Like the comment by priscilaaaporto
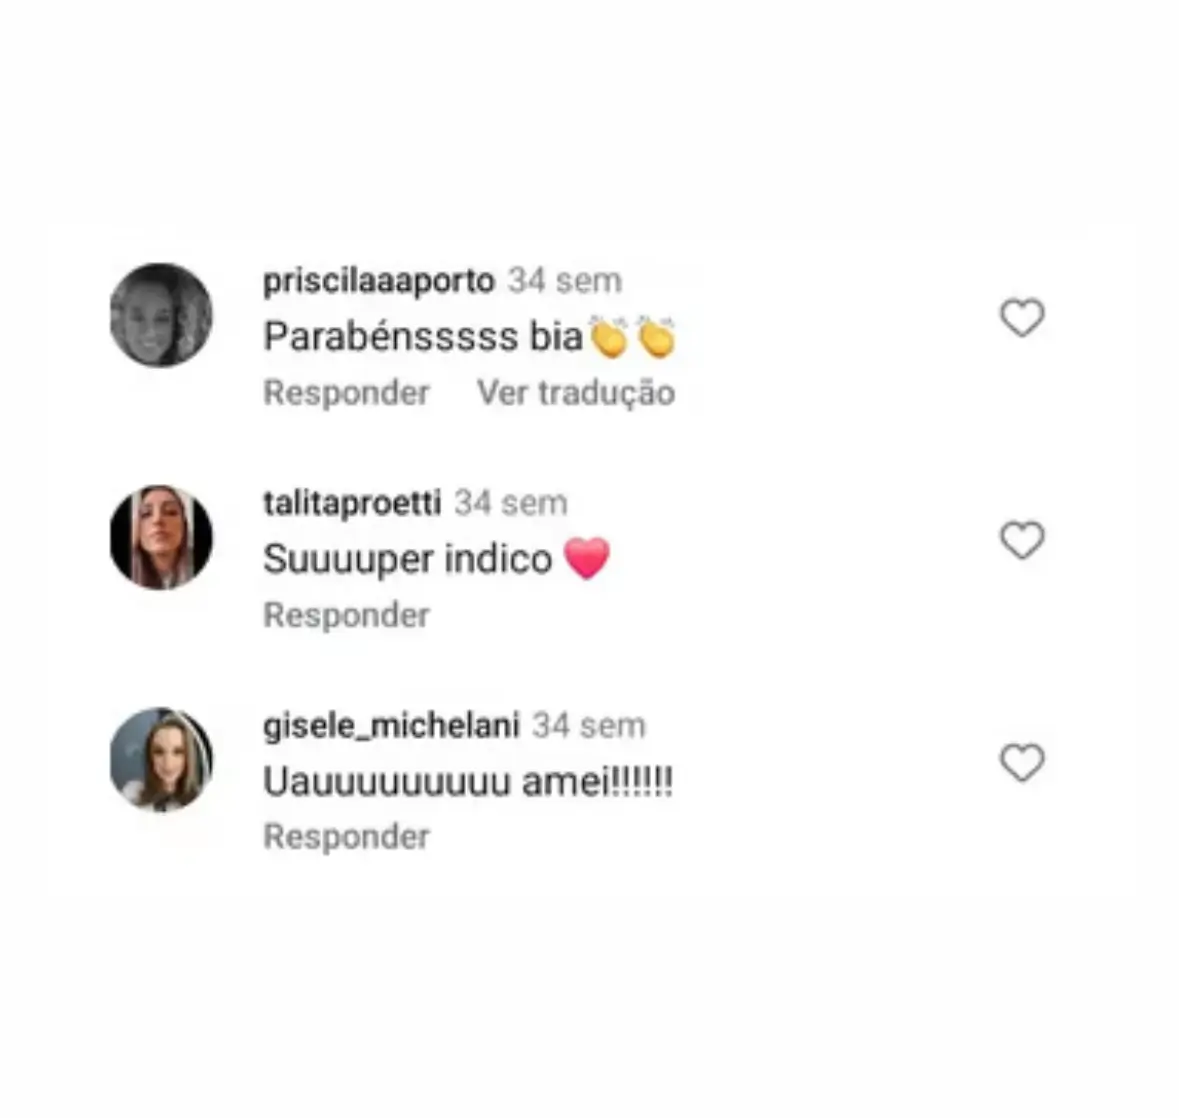1179x1118 pixels. pyautogui.click(x=1022, y=317)
